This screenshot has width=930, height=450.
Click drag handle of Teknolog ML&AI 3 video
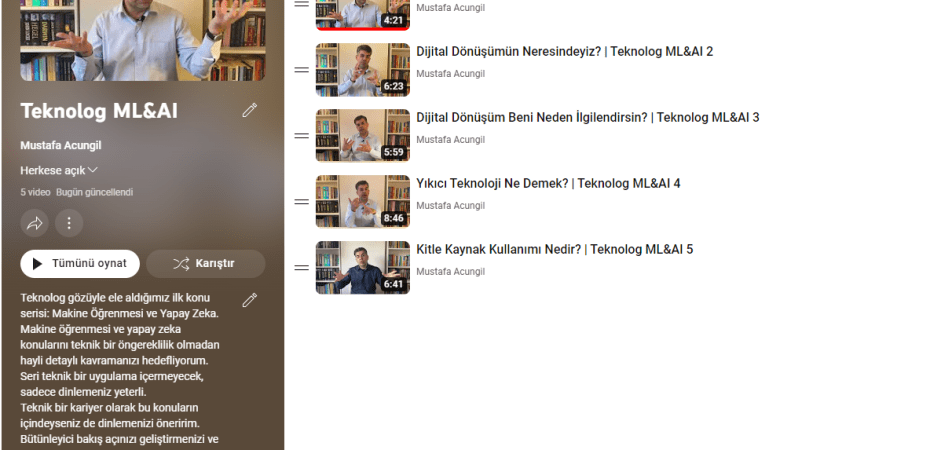click(x=301, y=136)
